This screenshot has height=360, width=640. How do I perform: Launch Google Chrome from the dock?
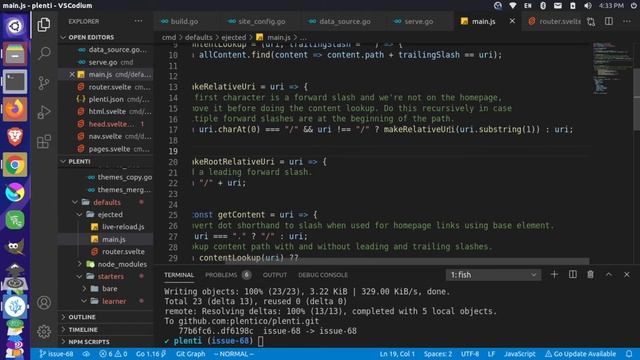coord(15,164)
